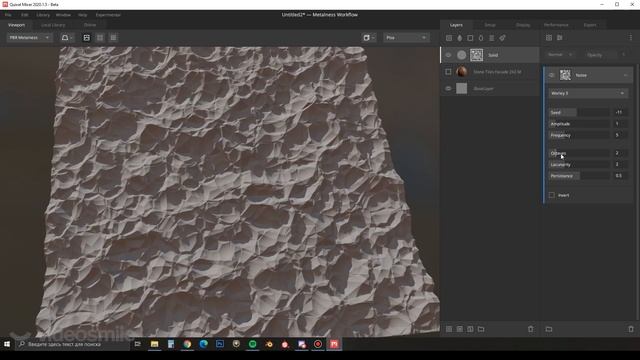This screenshot has height=360, width=640.
Task: Open the three-dot options menu in properties panel
Action: pyautogui.click(x=631, y=38)
